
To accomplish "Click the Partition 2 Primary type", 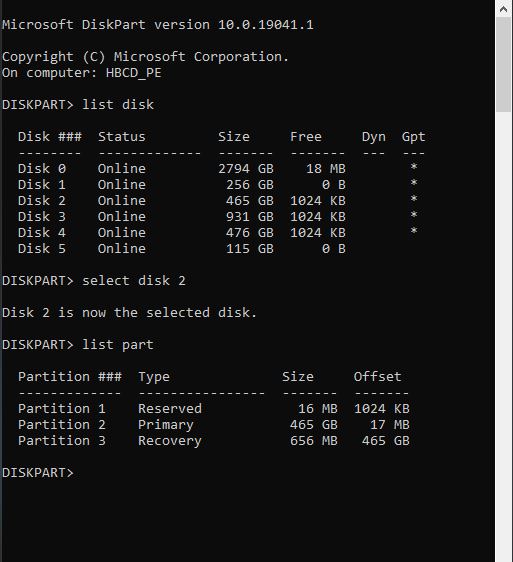I will 166,425.
